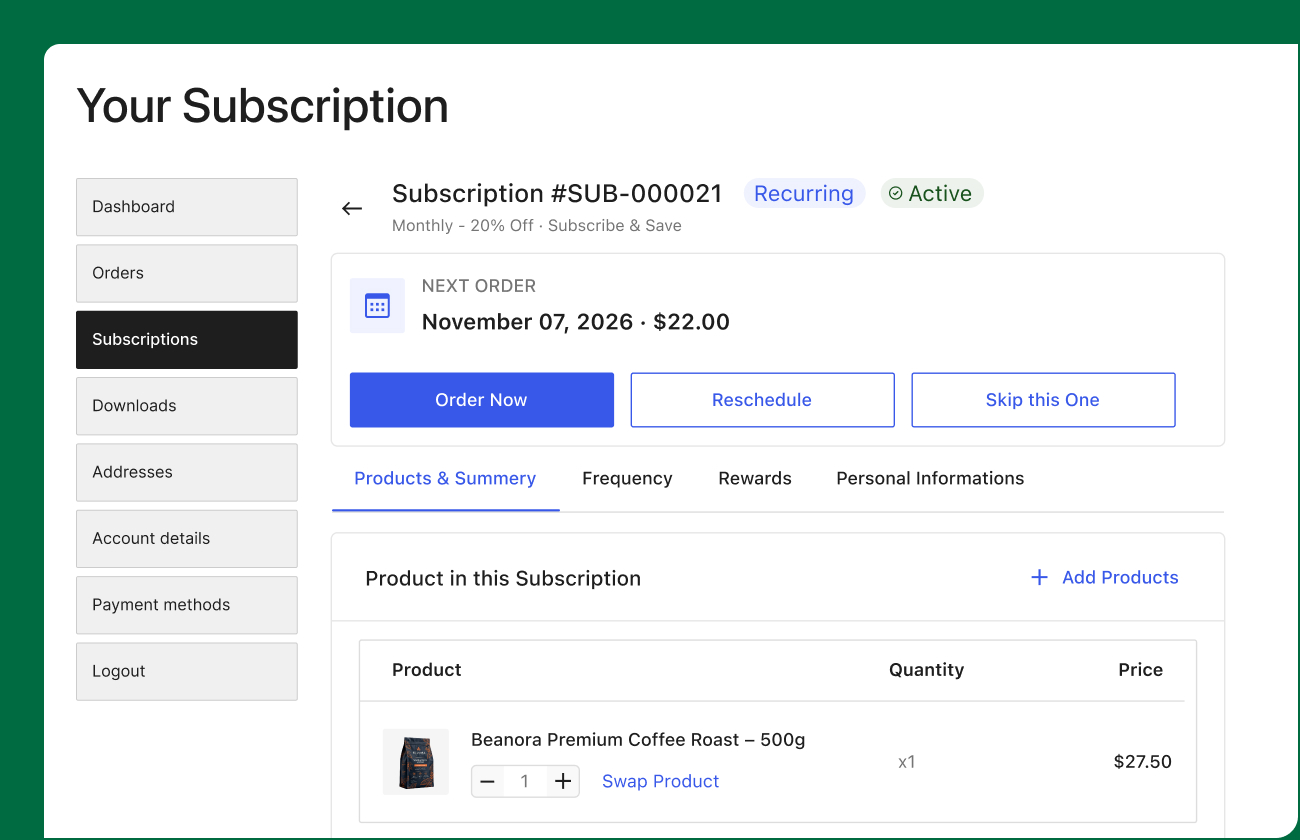Click the Your Subscription page title

click(x=263, y=106)
